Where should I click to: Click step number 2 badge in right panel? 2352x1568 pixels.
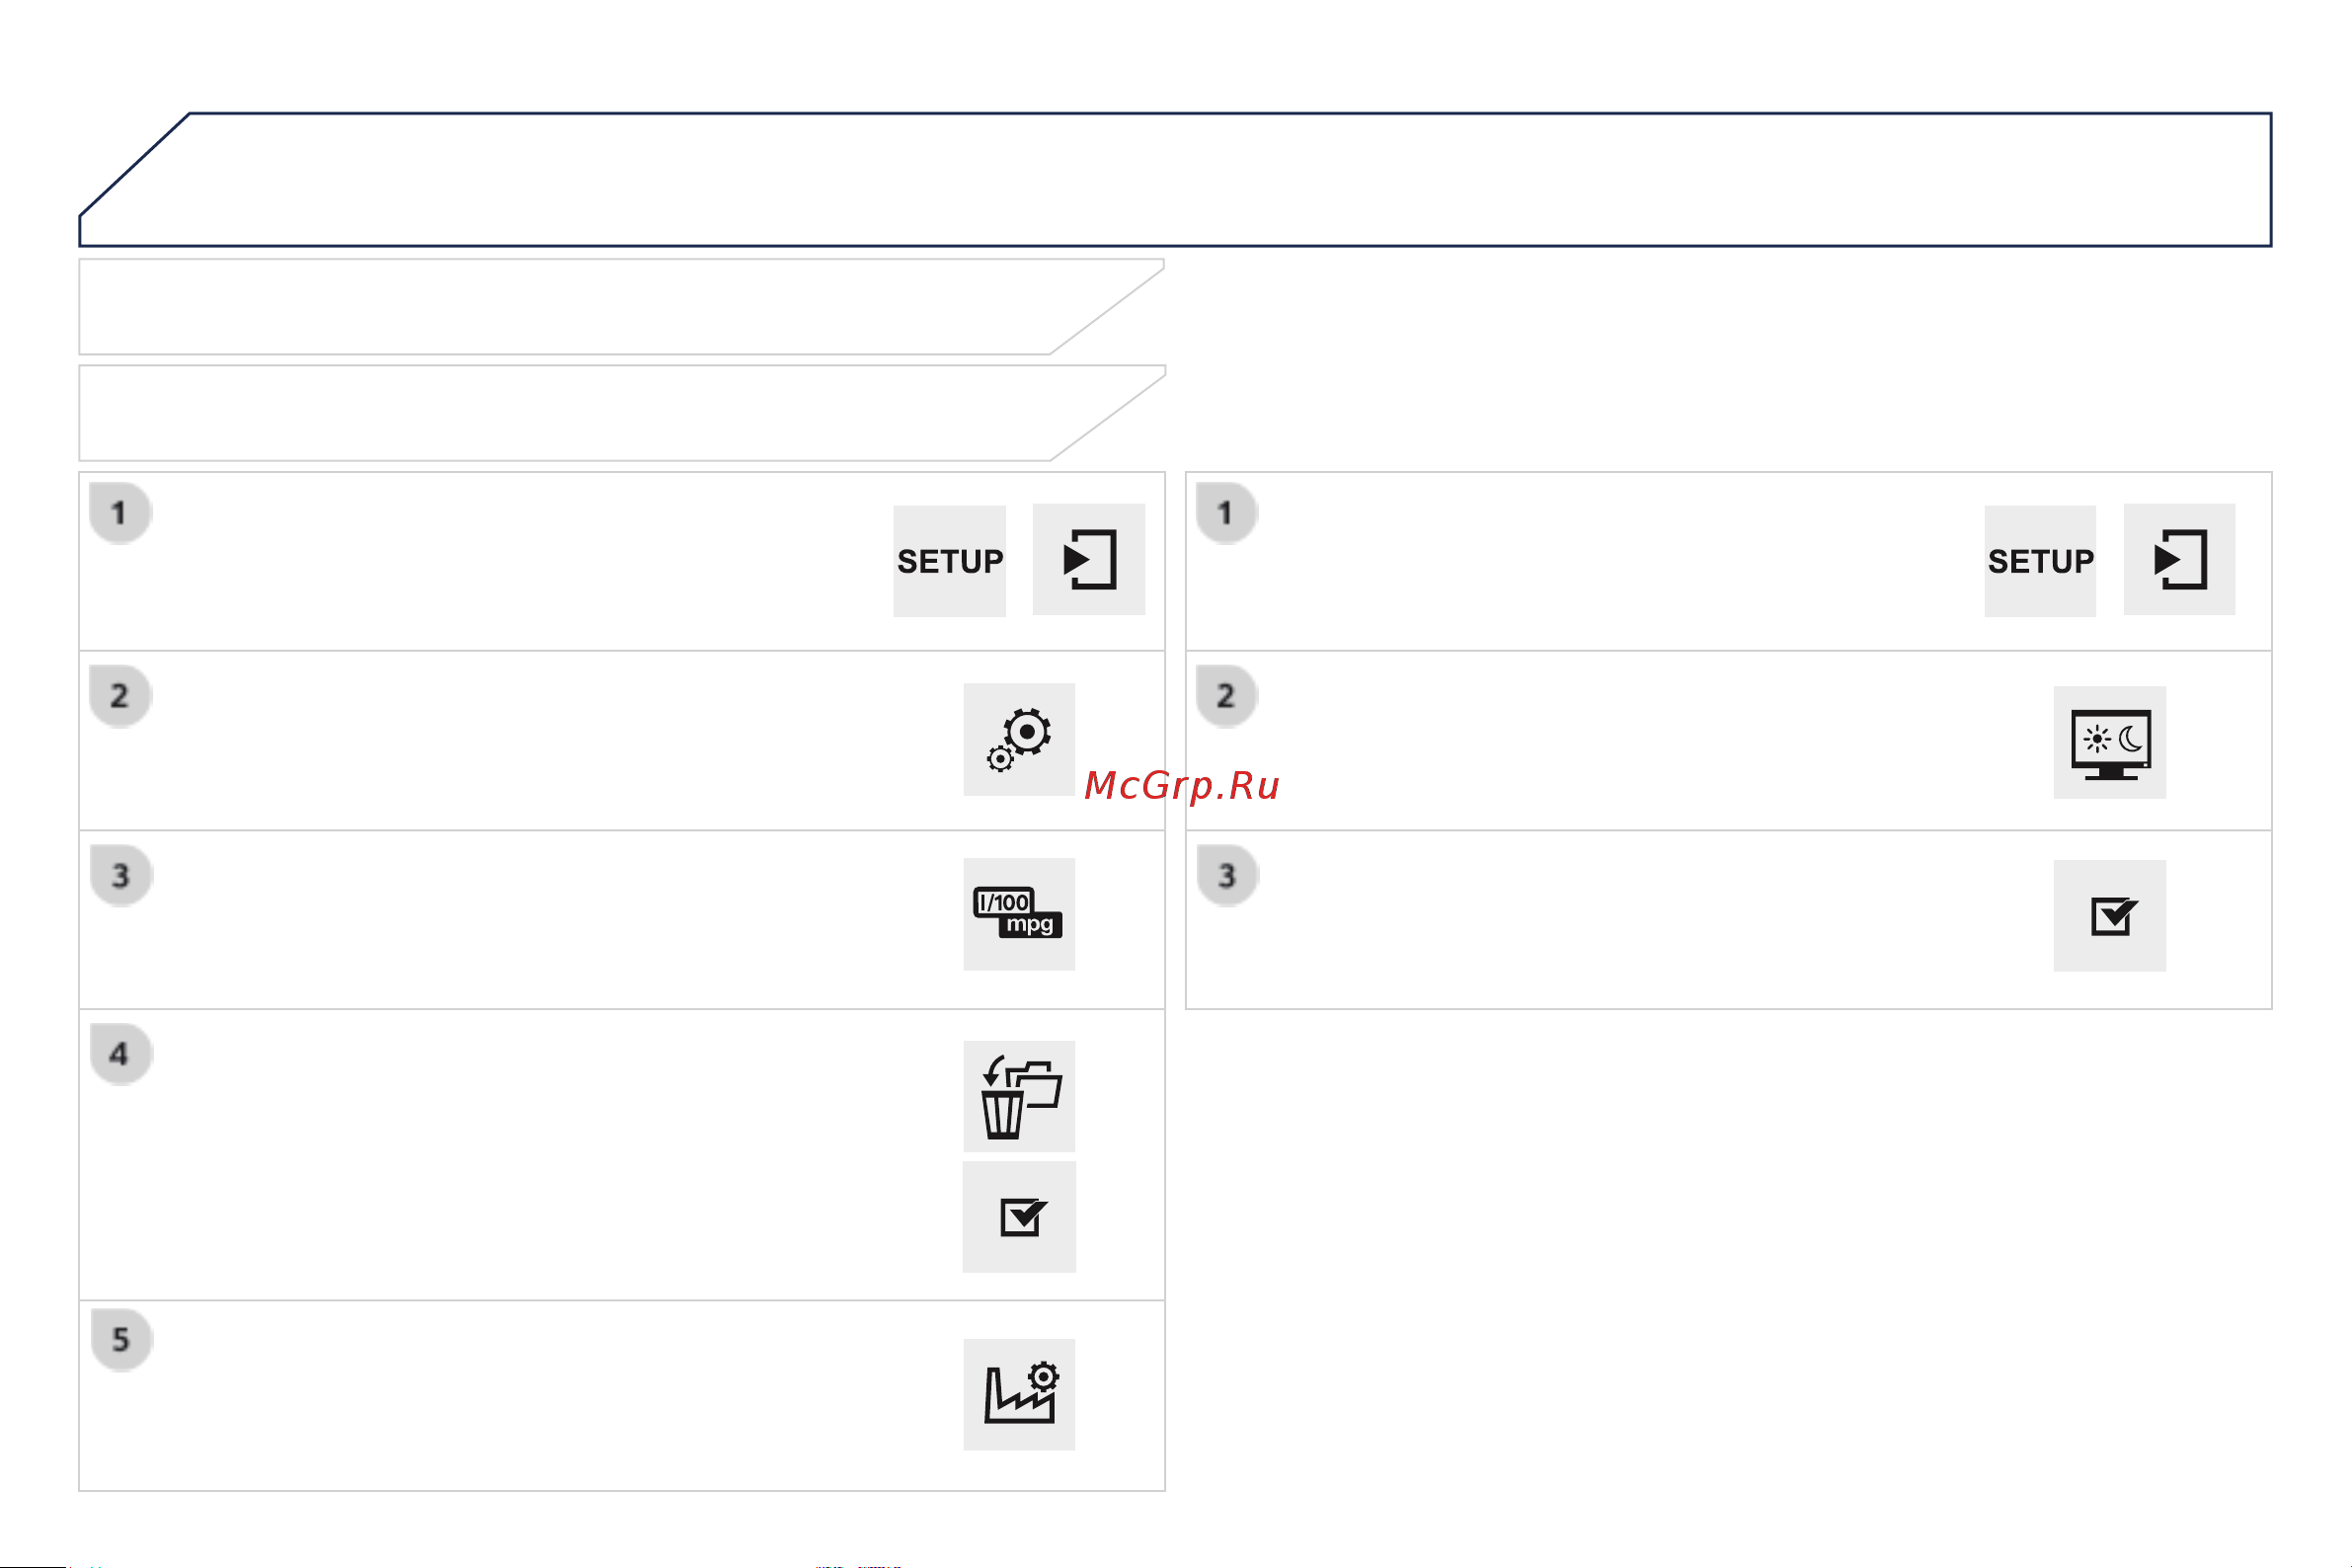tap(1226, 695)
